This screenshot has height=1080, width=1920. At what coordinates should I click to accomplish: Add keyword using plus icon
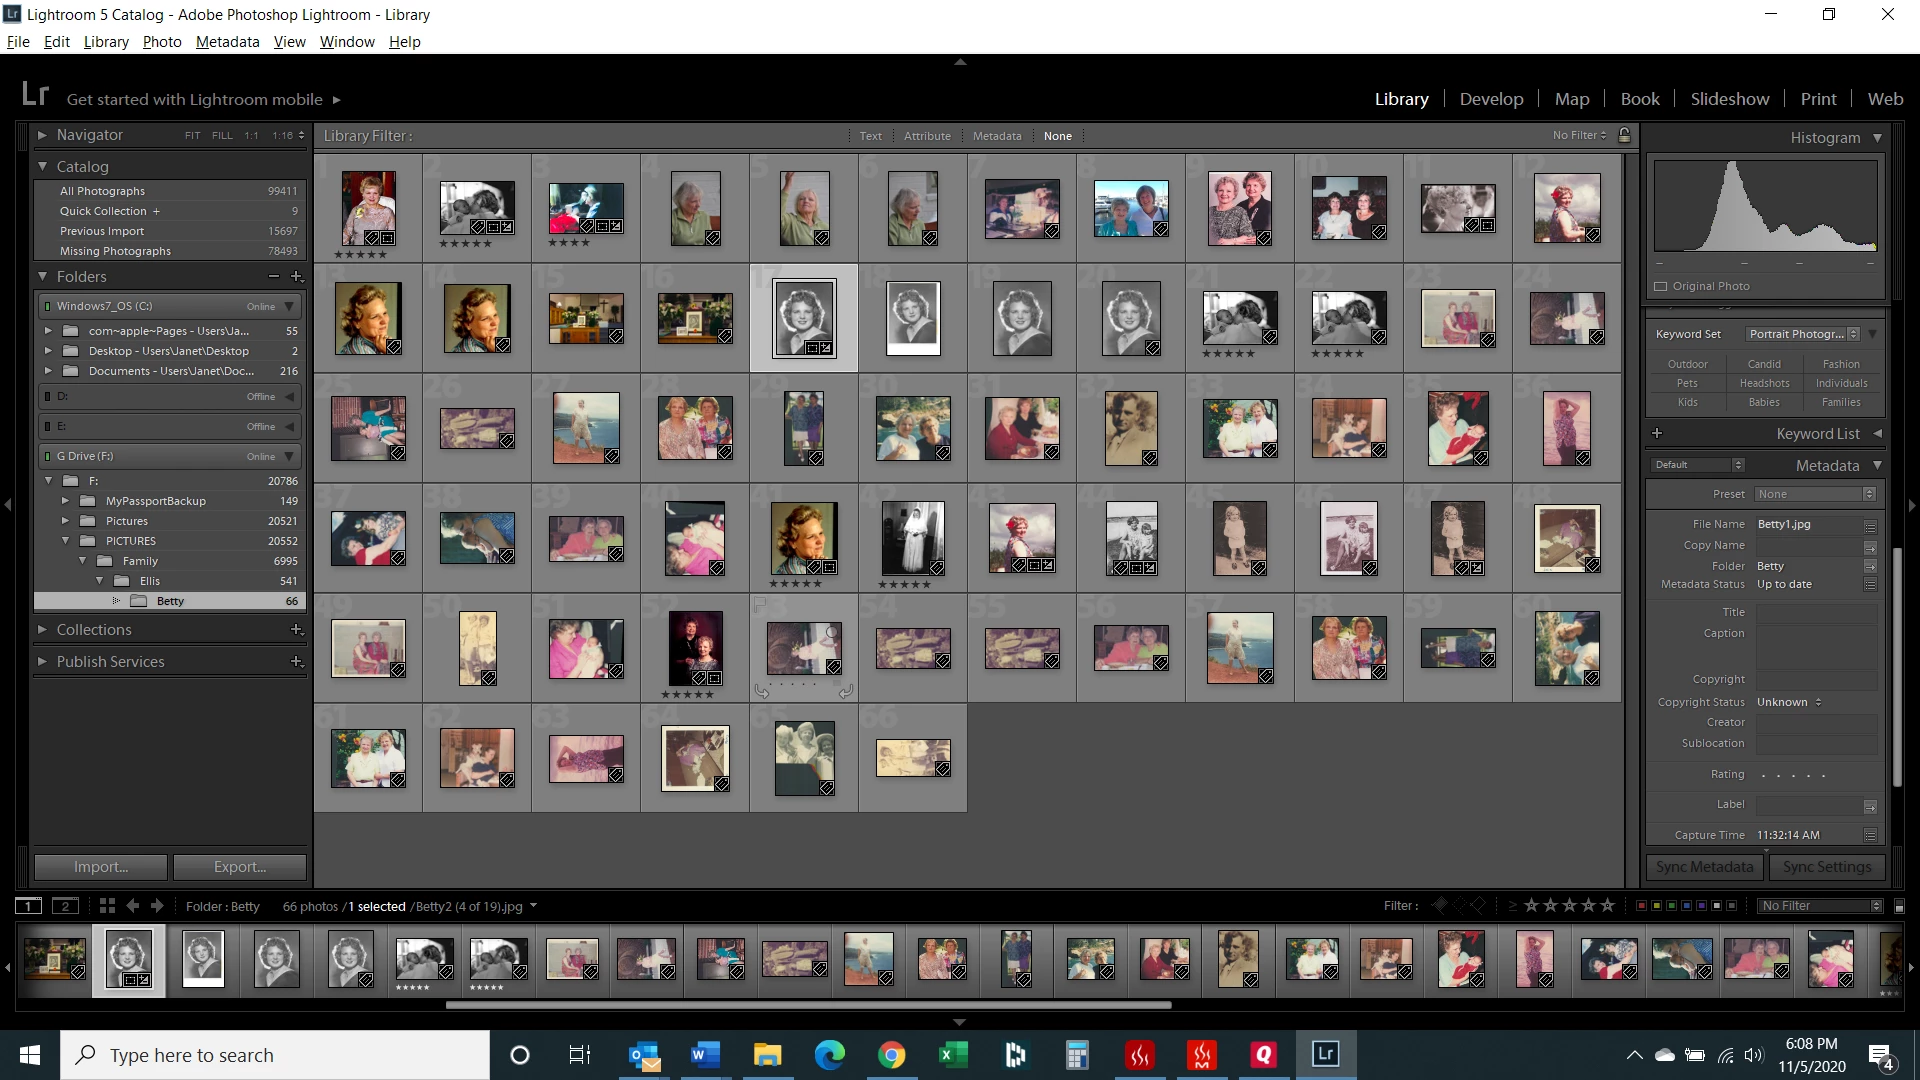click(1657, 433)
